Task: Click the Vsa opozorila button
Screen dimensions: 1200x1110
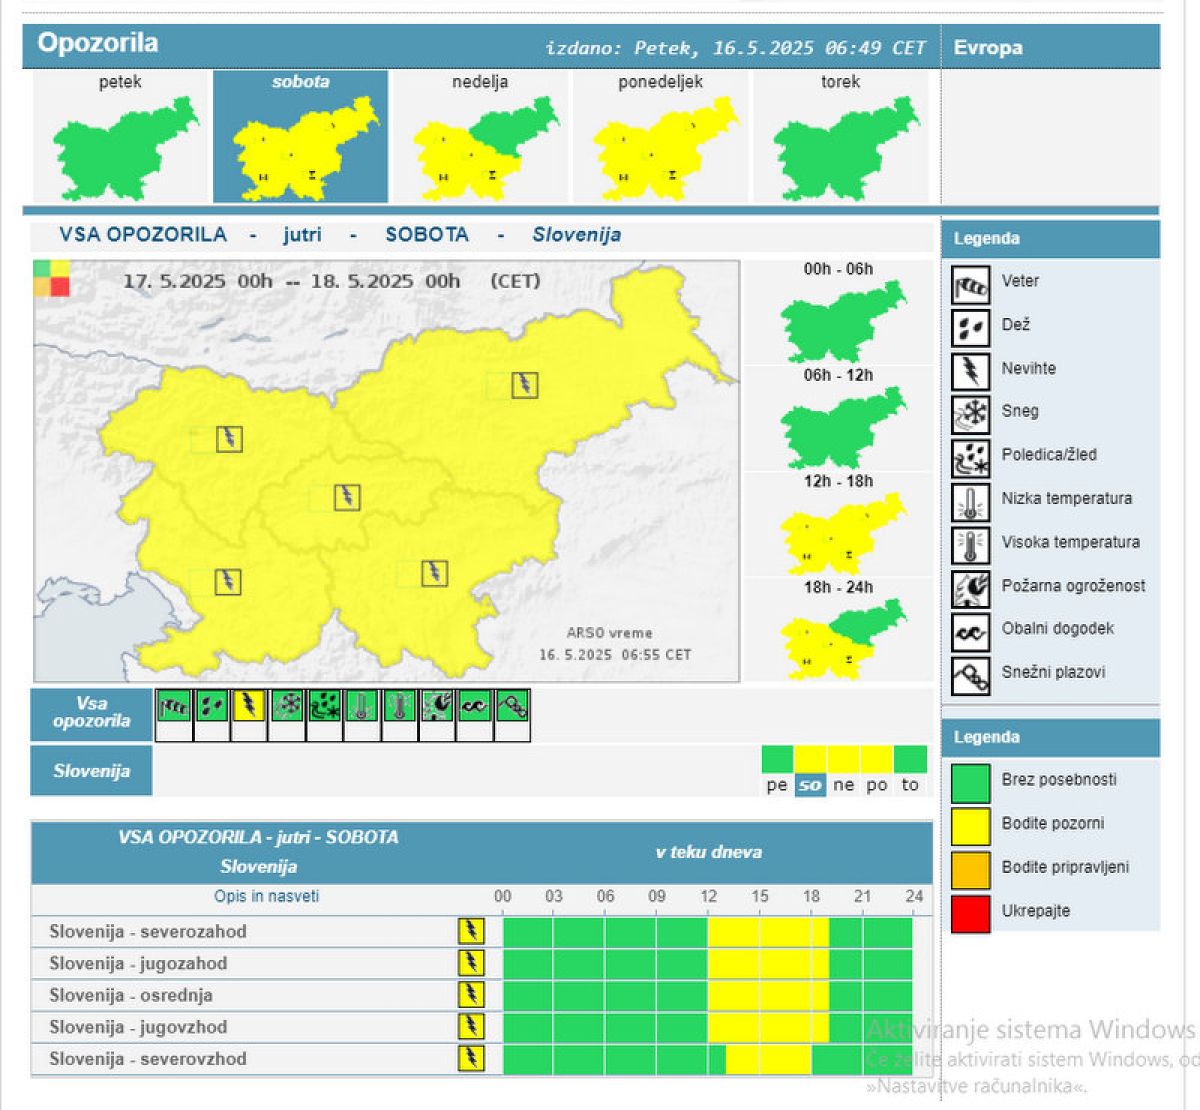Action: (x=92, y=713)
